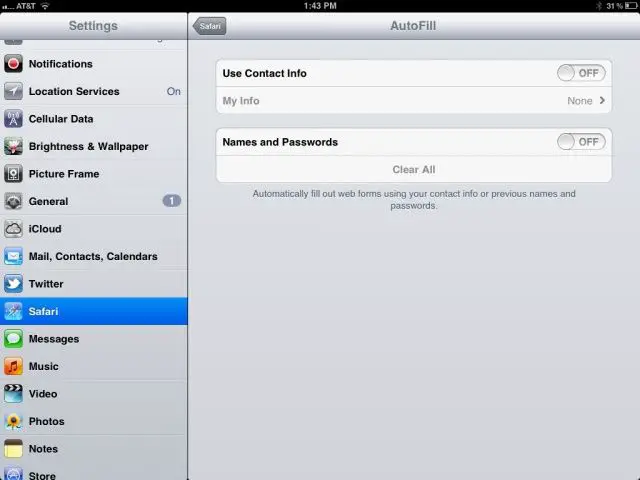
Task: Tap the Photos sunflower icon
Action: coord(13,421)
